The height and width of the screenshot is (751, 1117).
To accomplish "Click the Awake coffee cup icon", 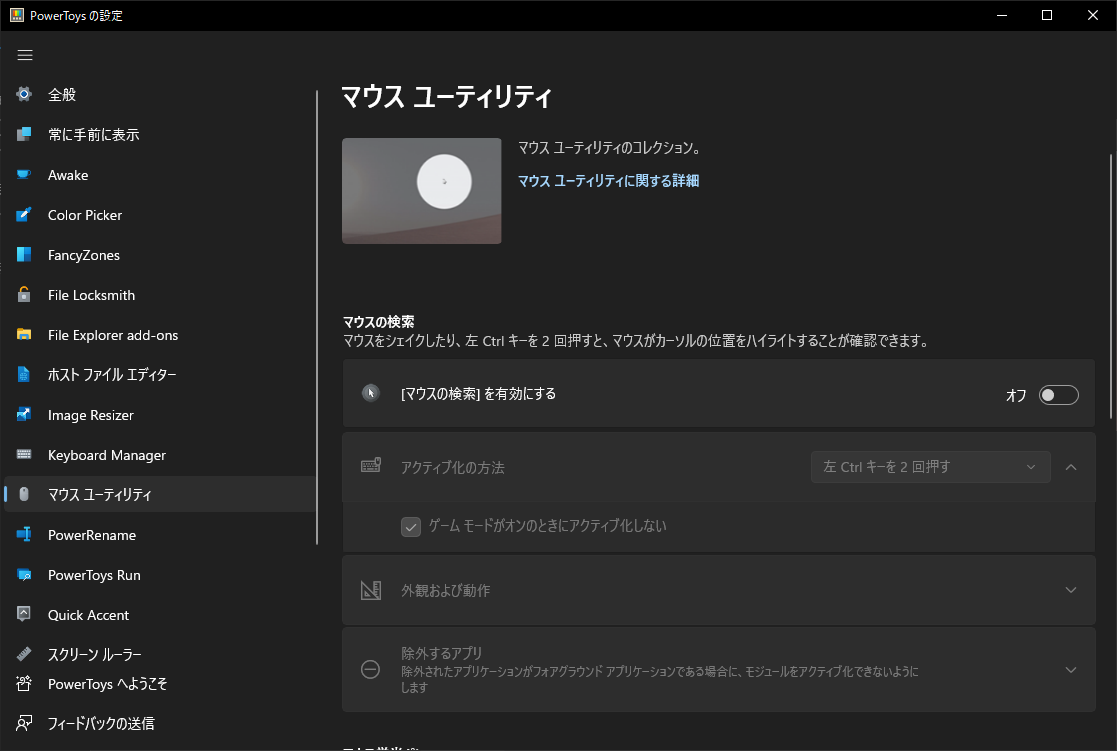I will tap(24, 175).
